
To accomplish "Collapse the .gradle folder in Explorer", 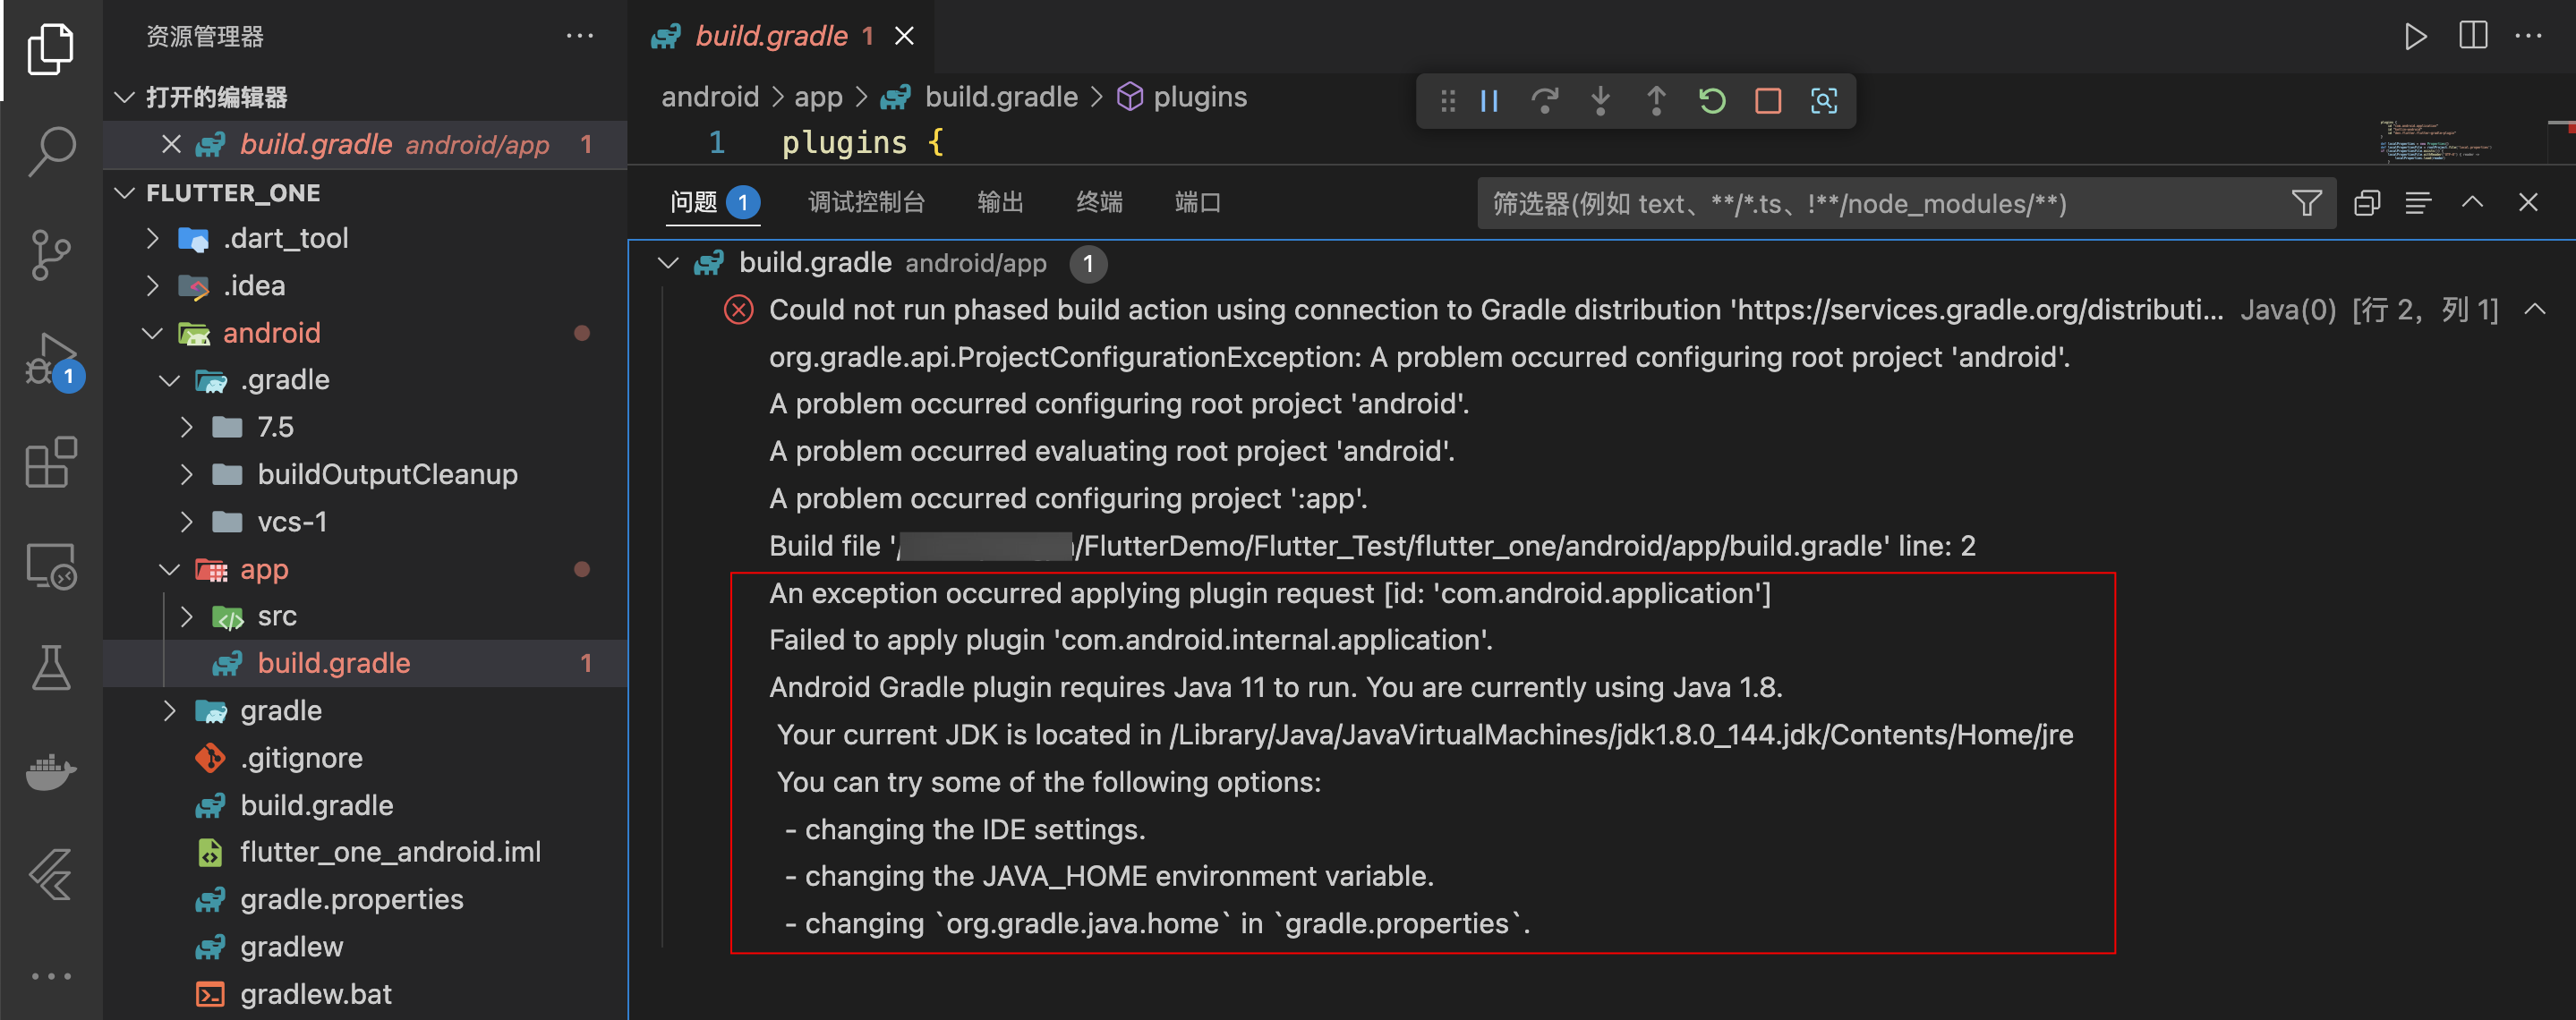I will coord(168,379).
